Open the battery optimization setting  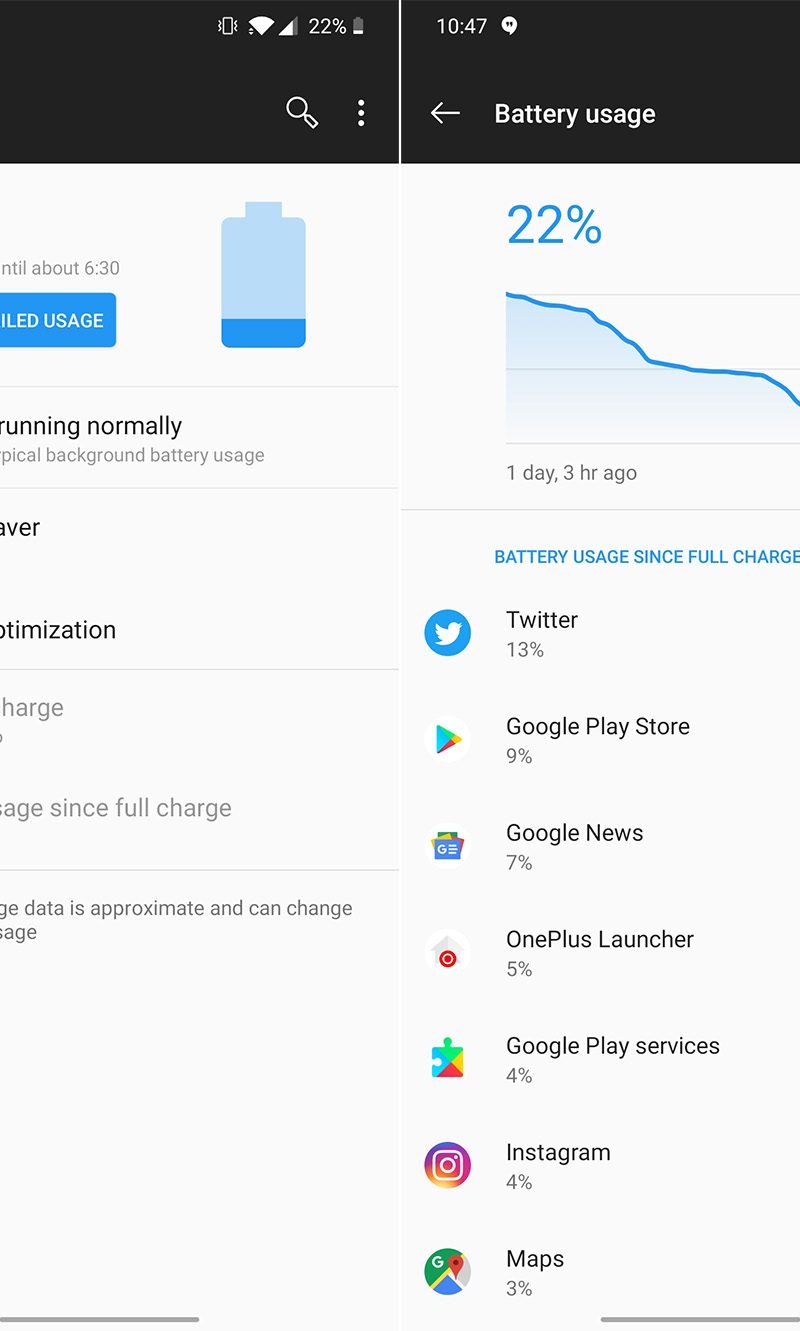click(x=199, y=630)
